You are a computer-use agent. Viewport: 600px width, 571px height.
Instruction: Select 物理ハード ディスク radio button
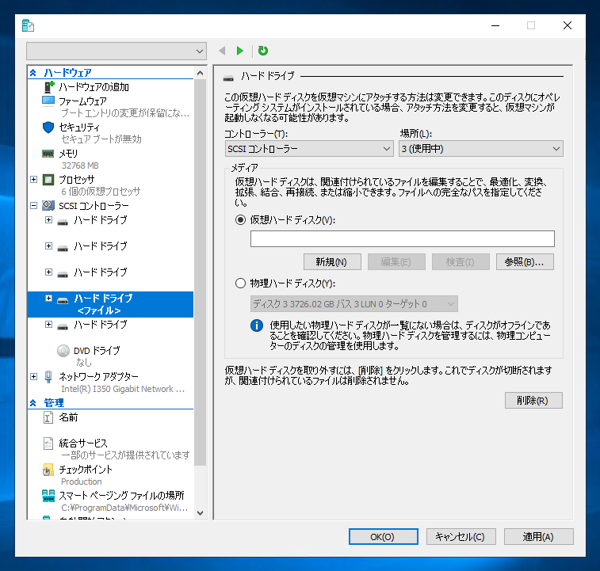240,283
